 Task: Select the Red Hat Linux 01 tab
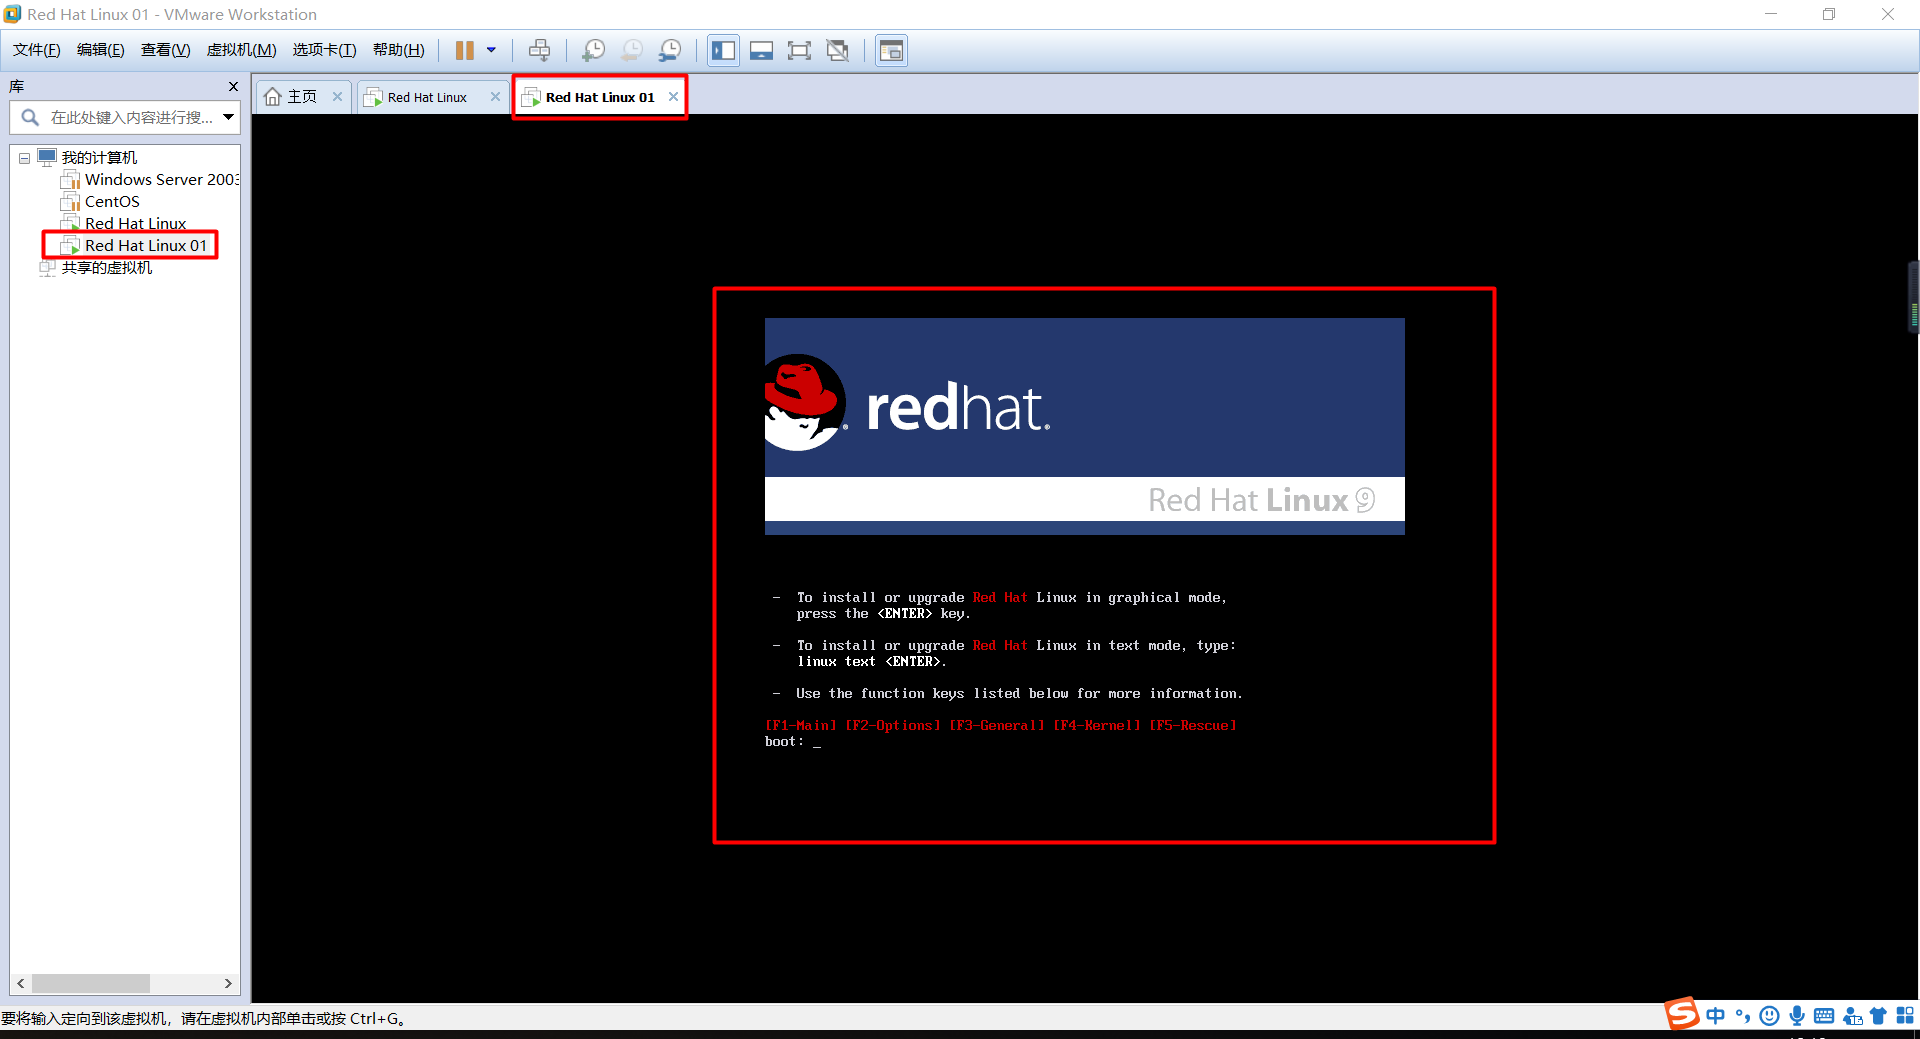[x=600, y=97]
